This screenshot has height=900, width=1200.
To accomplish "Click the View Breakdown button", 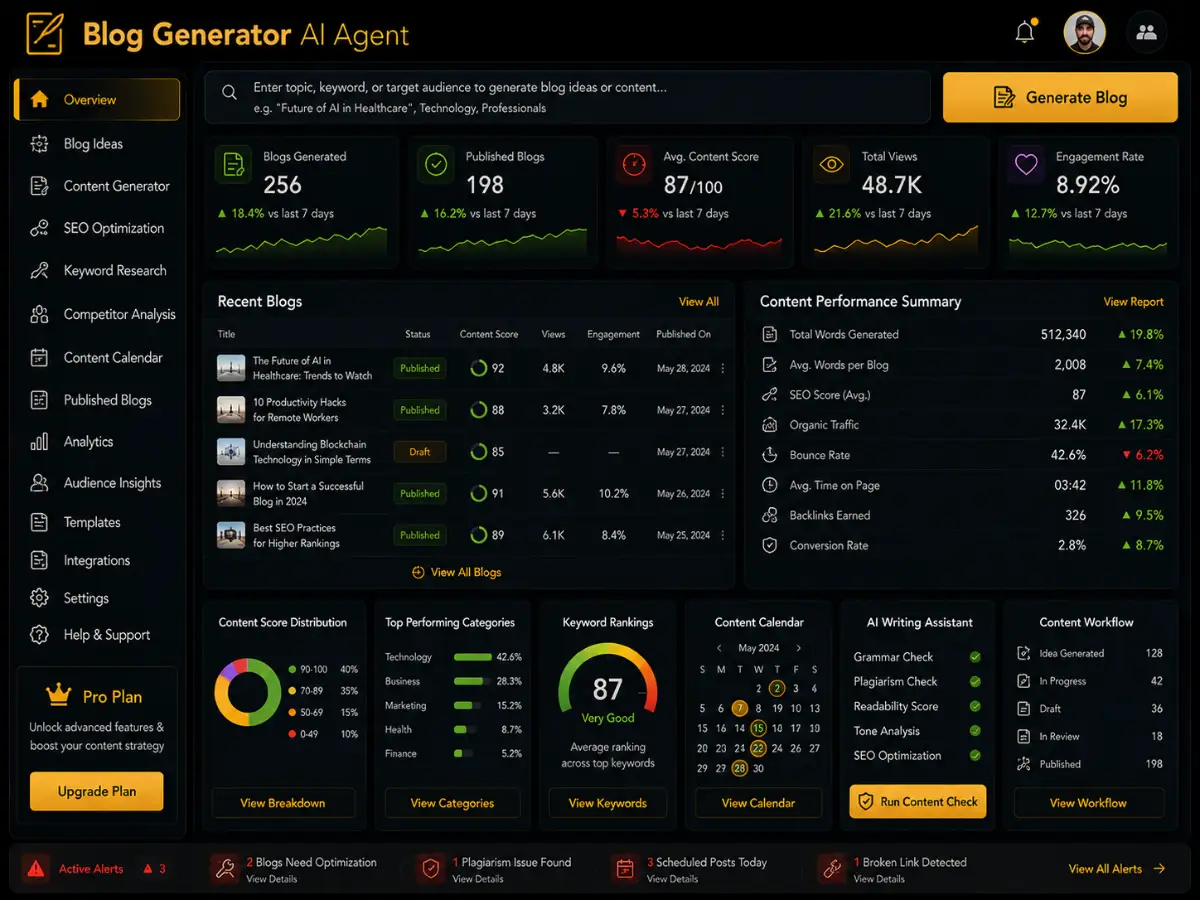I will pyautogui.click(x=283, y=803).
